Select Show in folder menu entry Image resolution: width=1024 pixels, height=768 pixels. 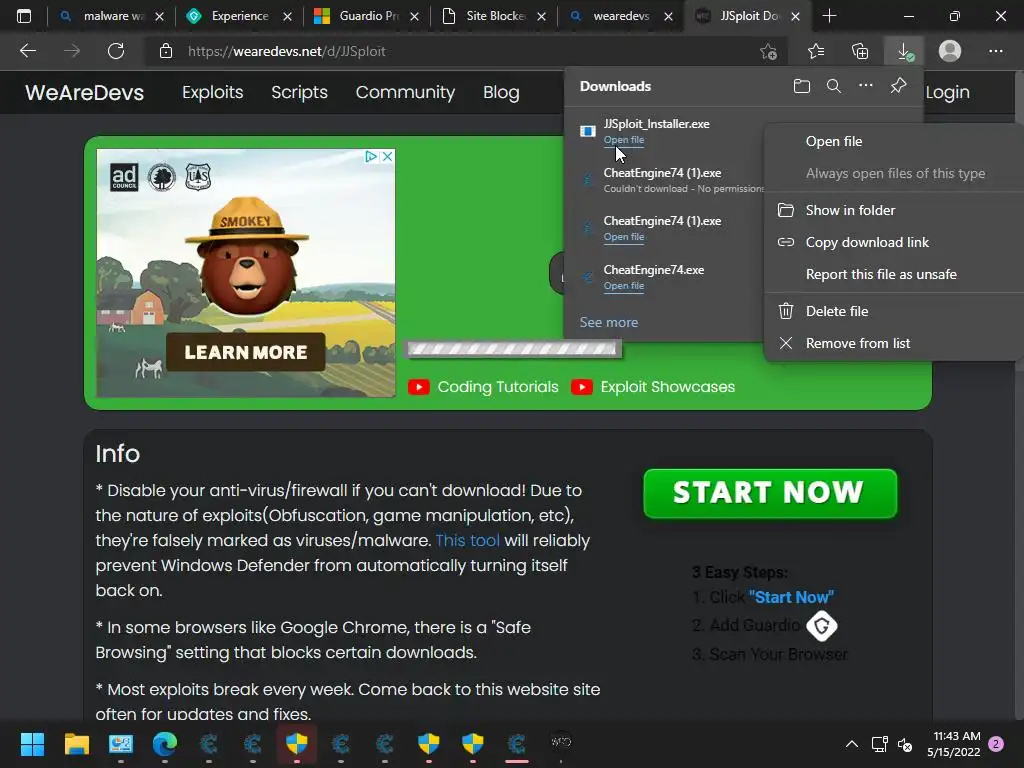(x=850, y=210)
